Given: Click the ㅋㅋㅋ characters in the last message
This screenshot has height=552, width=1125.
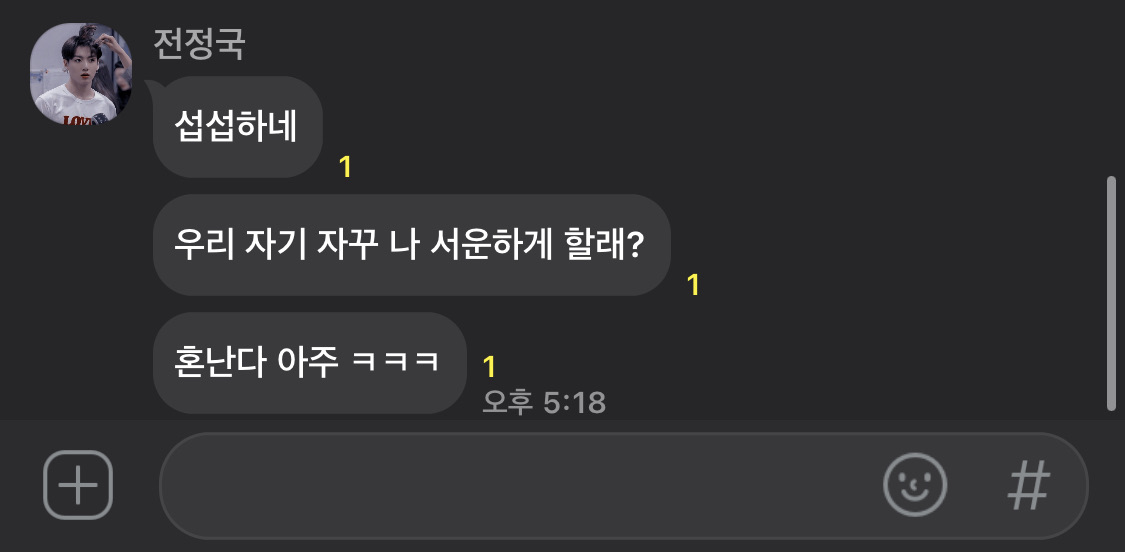Looking at the screenshot, I should (x=395, y=362).
